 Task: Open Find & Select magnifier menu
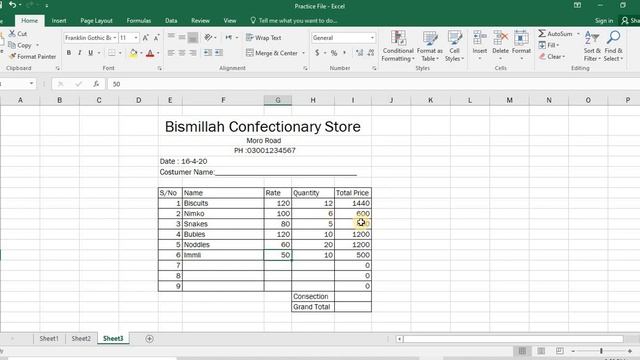pos(613,46)
